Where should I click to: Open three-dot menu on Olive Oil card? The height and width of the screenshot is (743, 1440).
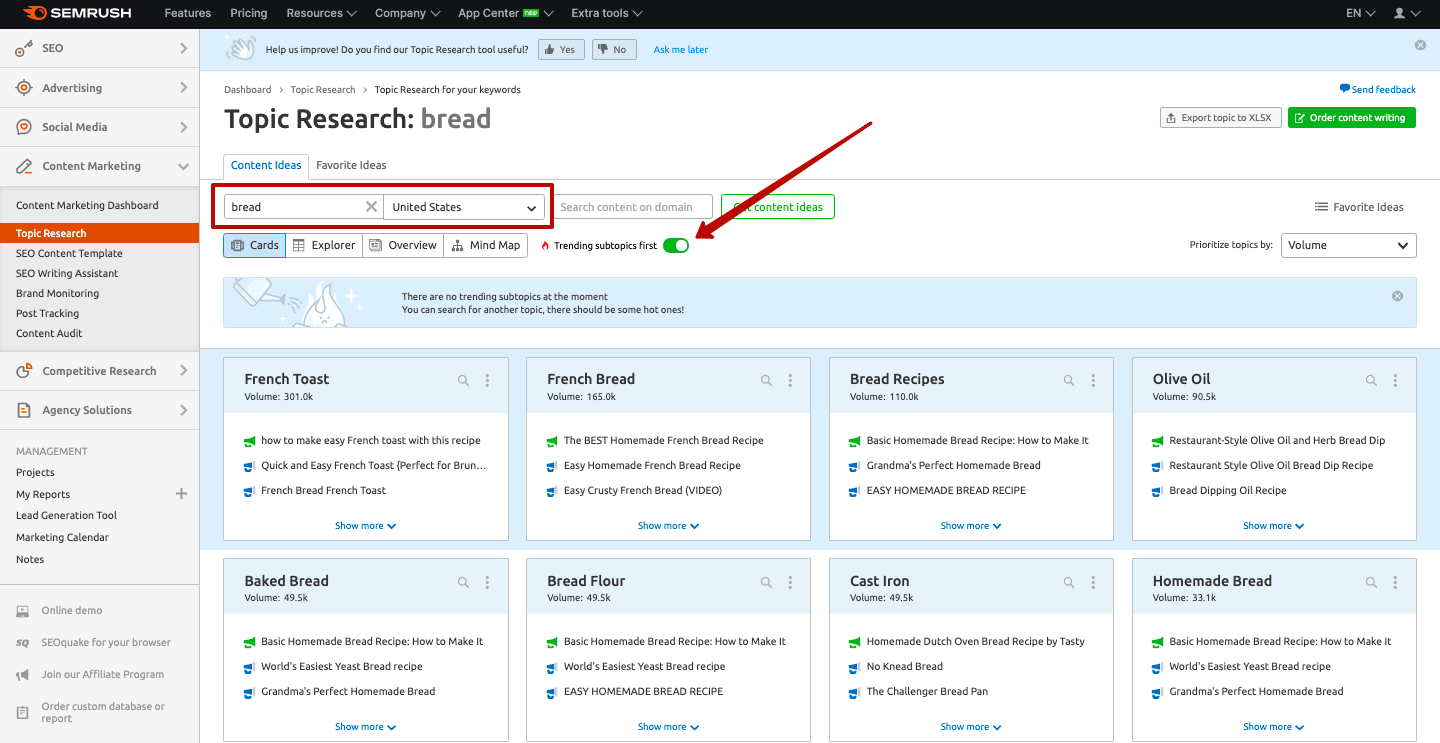[x=1396, y=381]
